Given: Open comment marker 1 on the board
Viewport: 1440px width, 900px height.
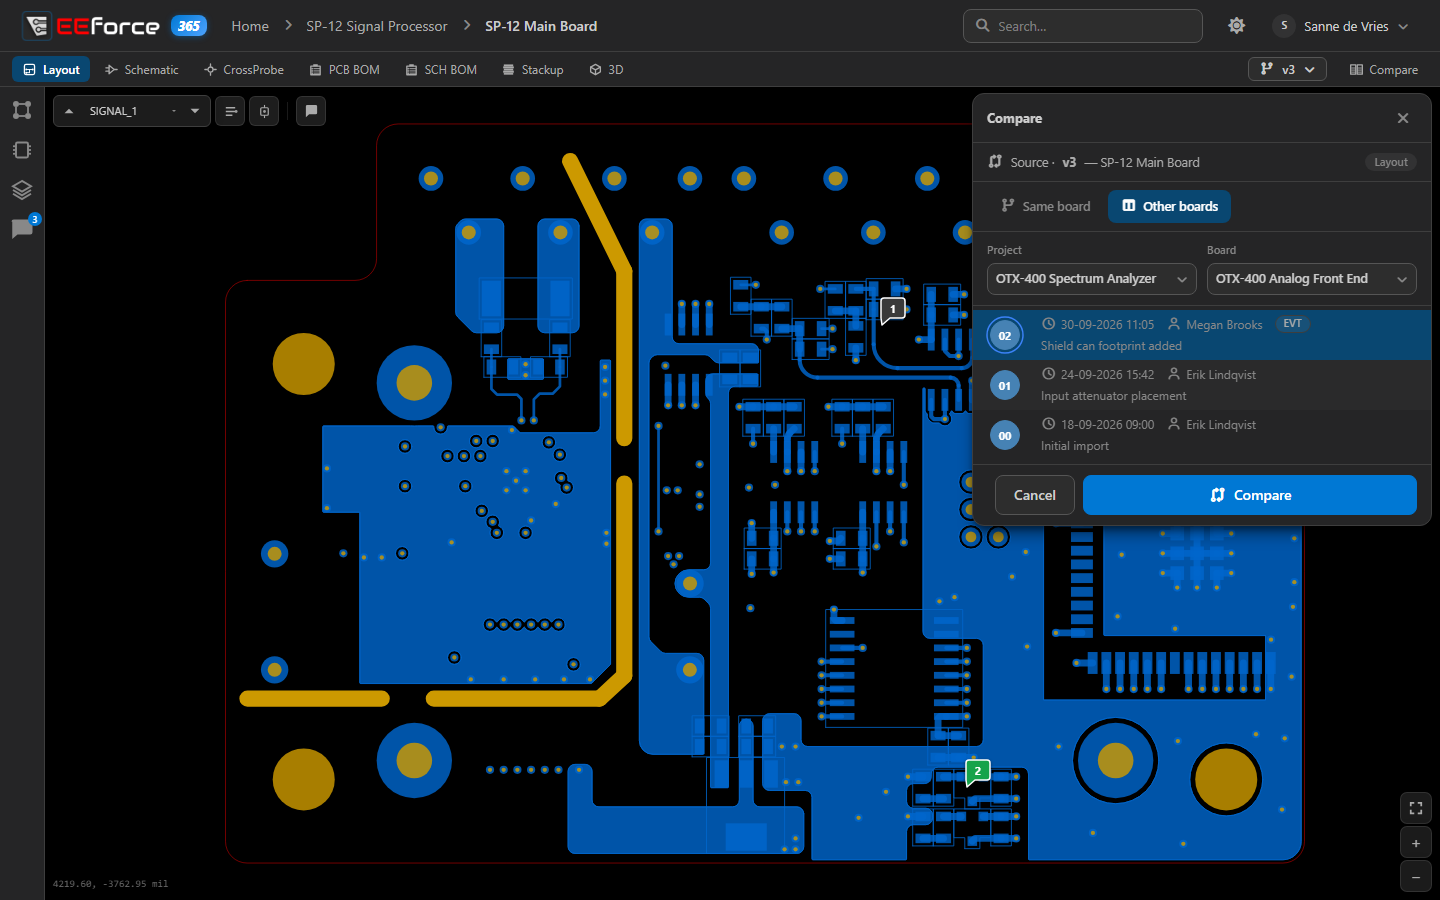Looking at the screenshot, I should coord(893,310).
